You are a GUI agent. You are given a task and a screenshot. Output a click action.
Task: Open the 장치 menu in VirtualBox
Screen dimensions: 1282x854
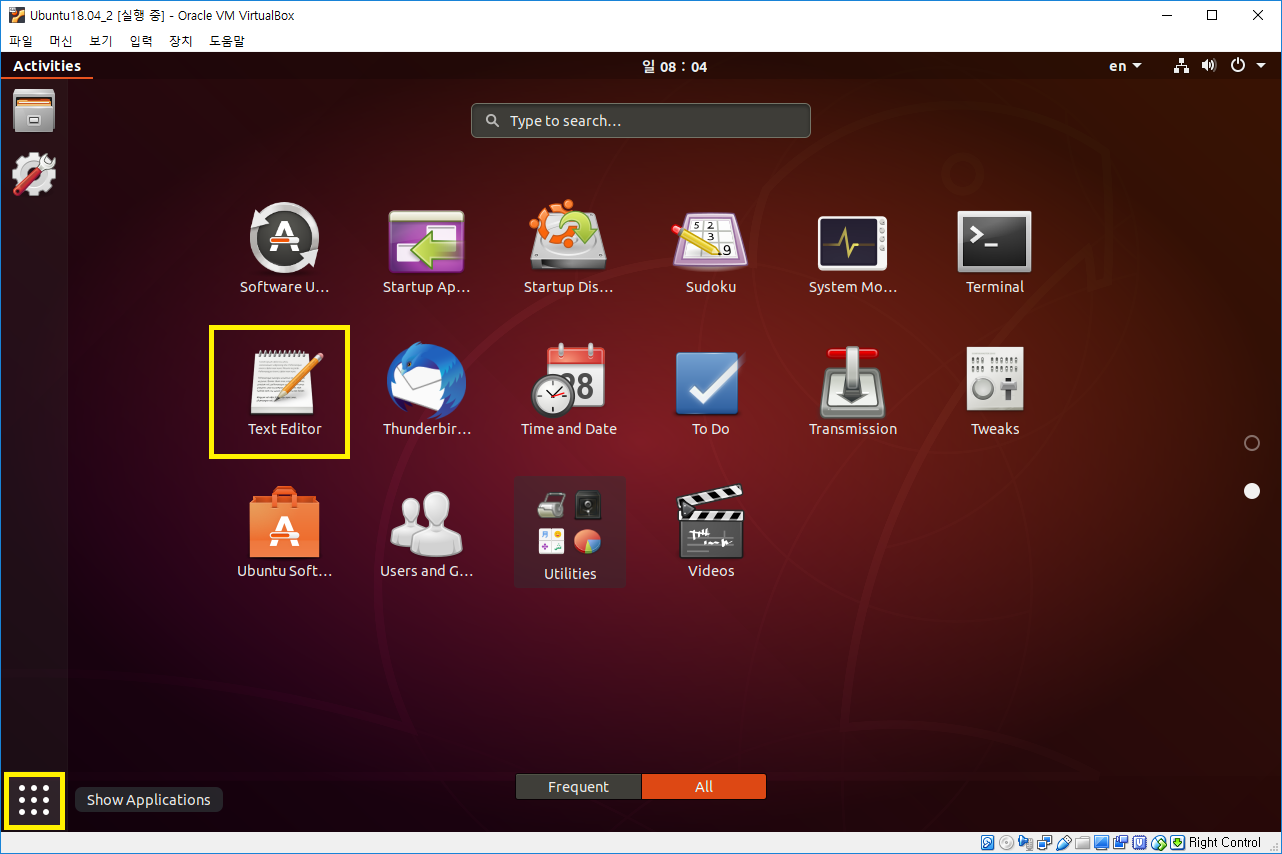(x=181, y=41)
